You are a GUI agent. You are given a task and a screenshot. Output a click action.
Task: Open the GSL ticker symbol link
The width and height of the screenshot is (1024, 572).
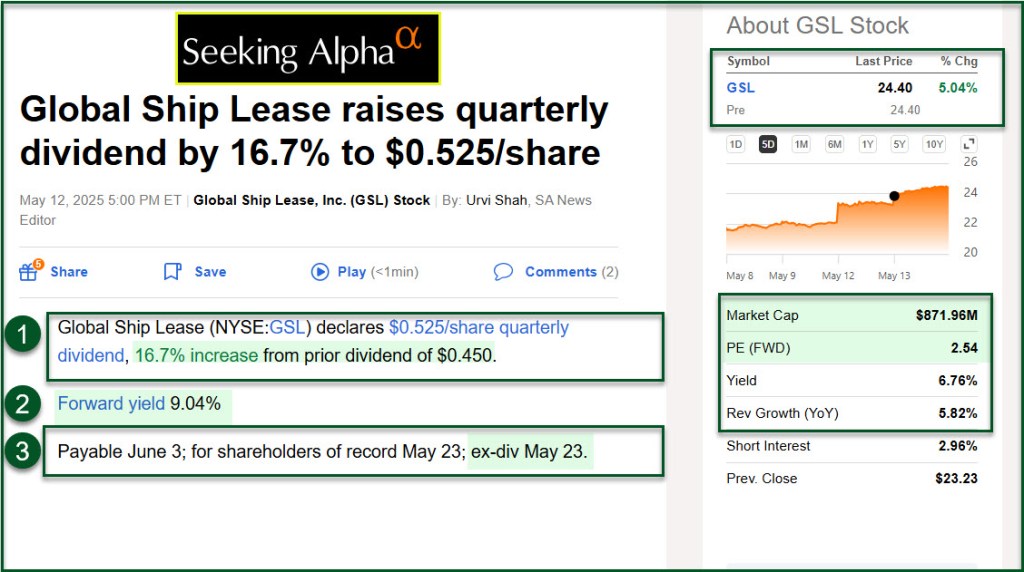click(x=741, y=87)
